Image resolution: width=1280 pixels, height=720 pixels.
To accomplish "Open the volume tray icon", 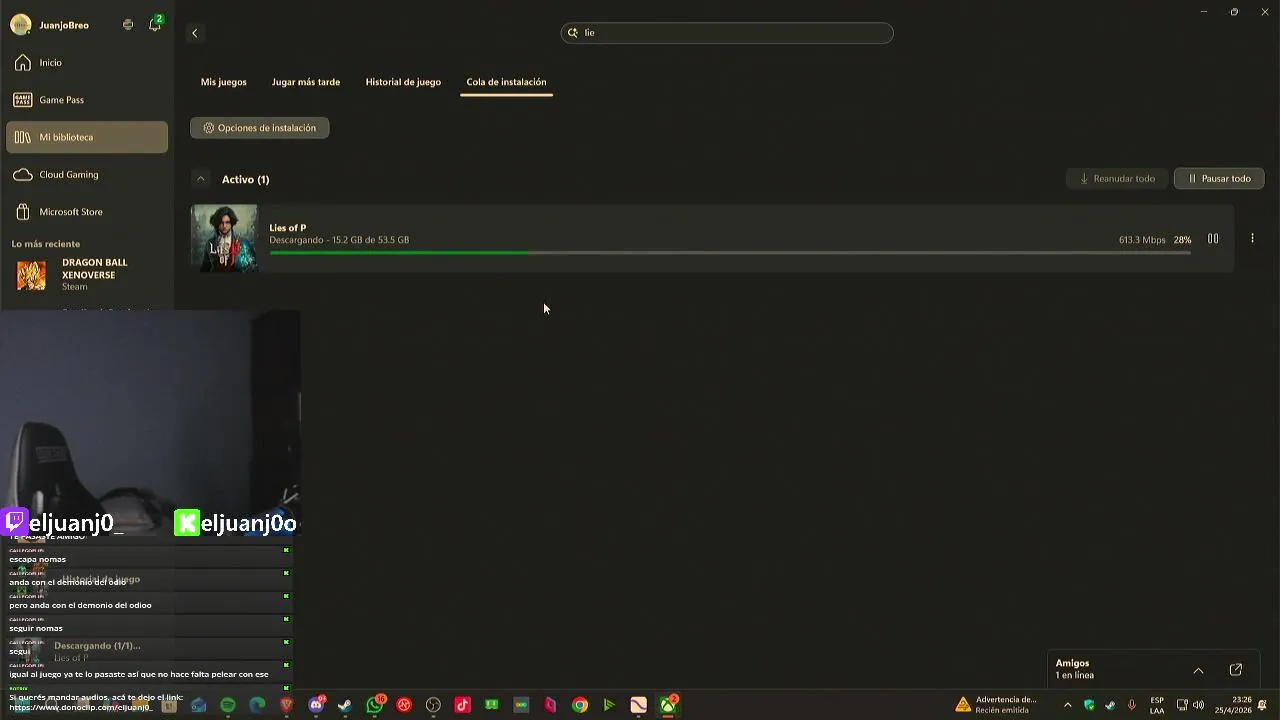I will point(1198,705).
